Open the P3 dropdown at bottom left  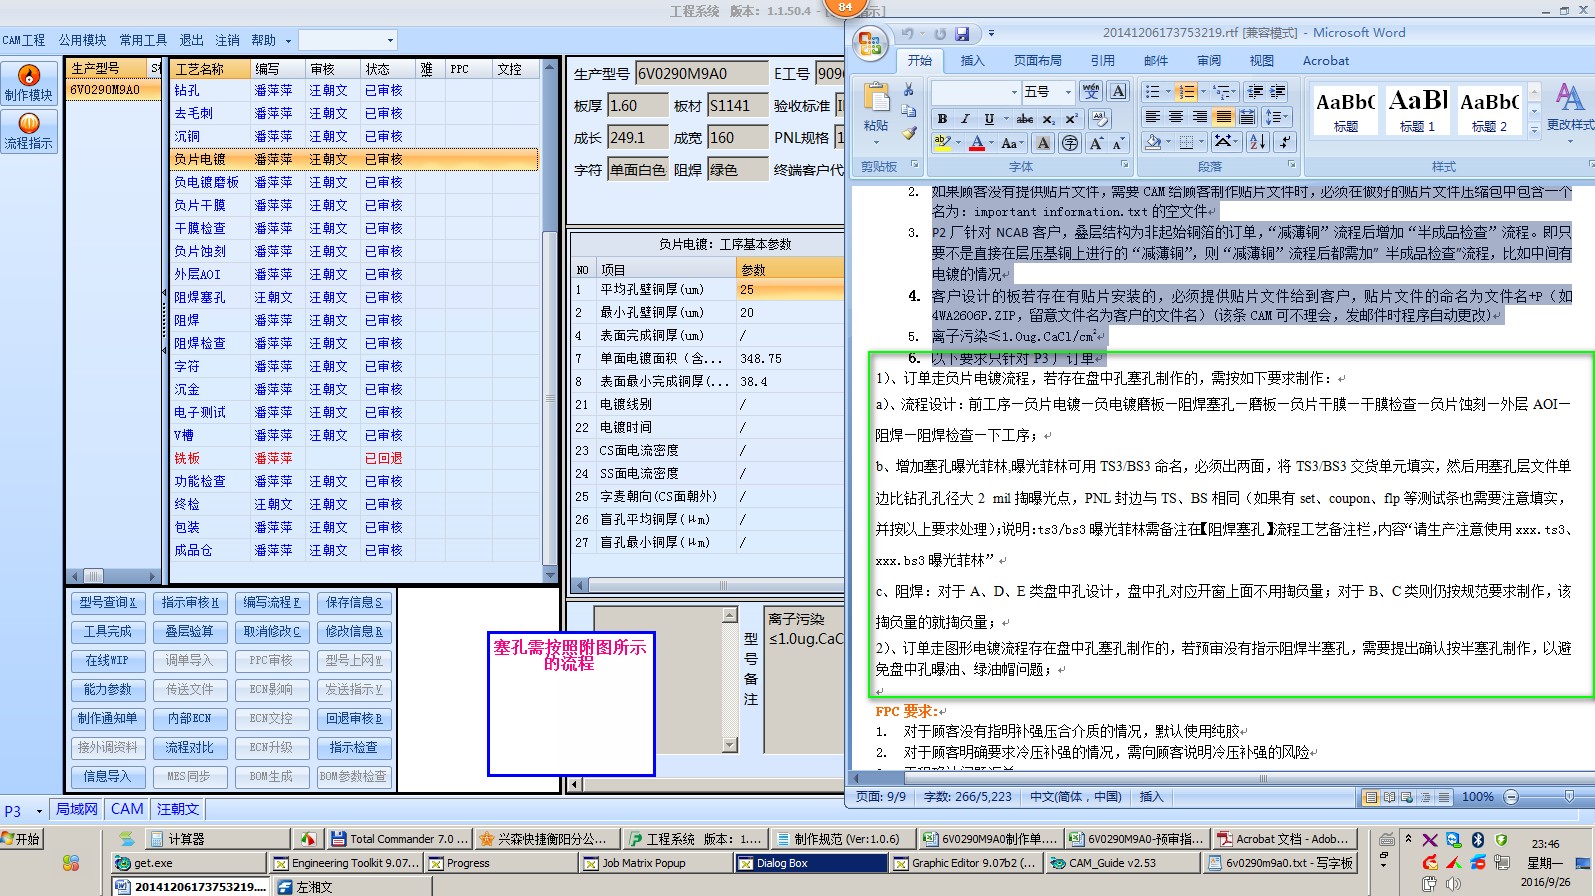pos(38,811)
